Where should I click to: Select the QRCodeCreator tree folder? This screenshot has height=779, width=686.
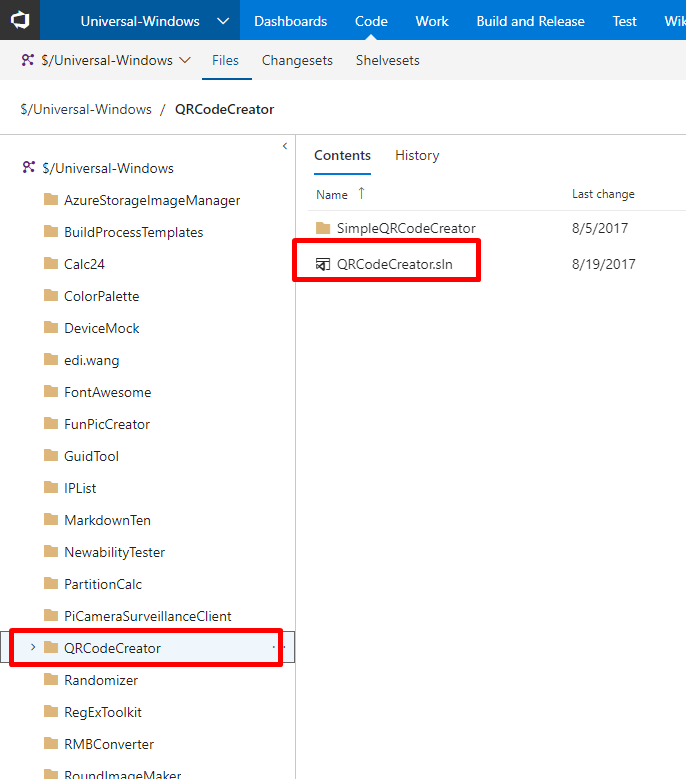112,648
